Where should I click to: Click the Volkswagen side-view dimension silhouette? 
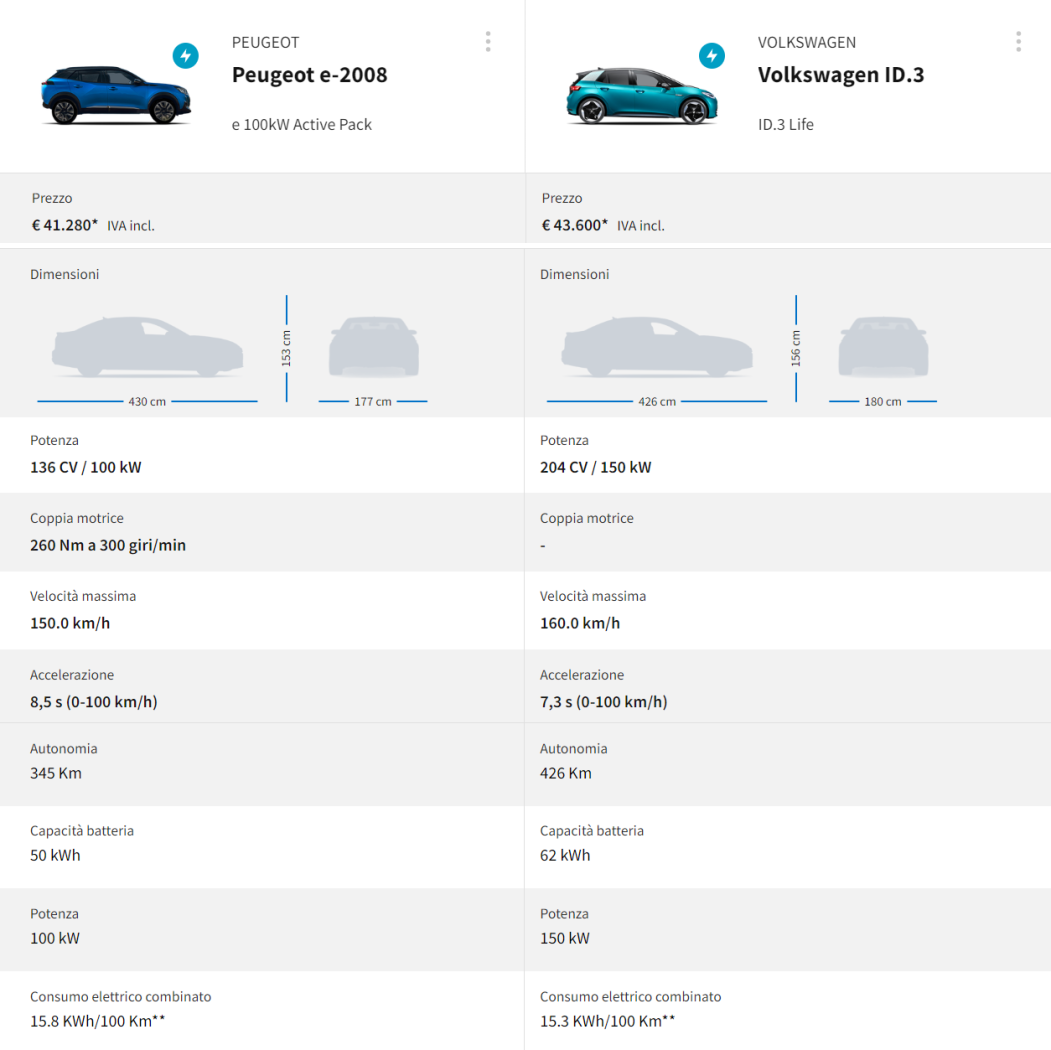point(657,347)
